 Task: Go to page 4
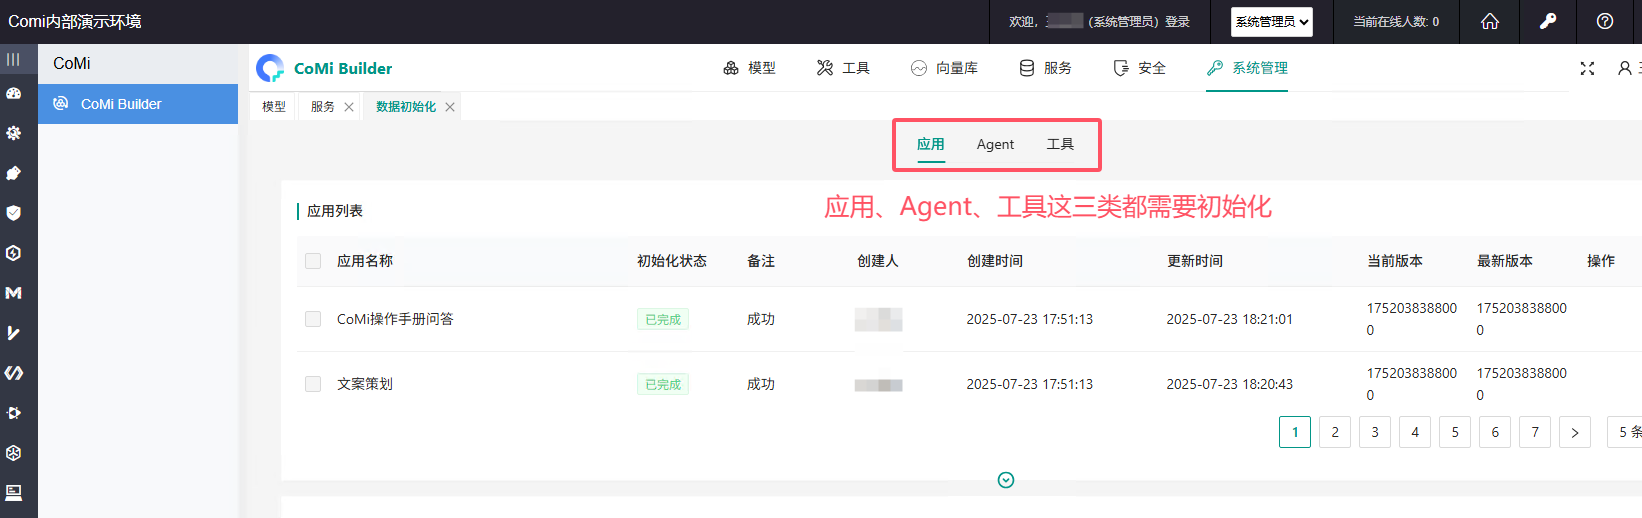[1415, 432]
